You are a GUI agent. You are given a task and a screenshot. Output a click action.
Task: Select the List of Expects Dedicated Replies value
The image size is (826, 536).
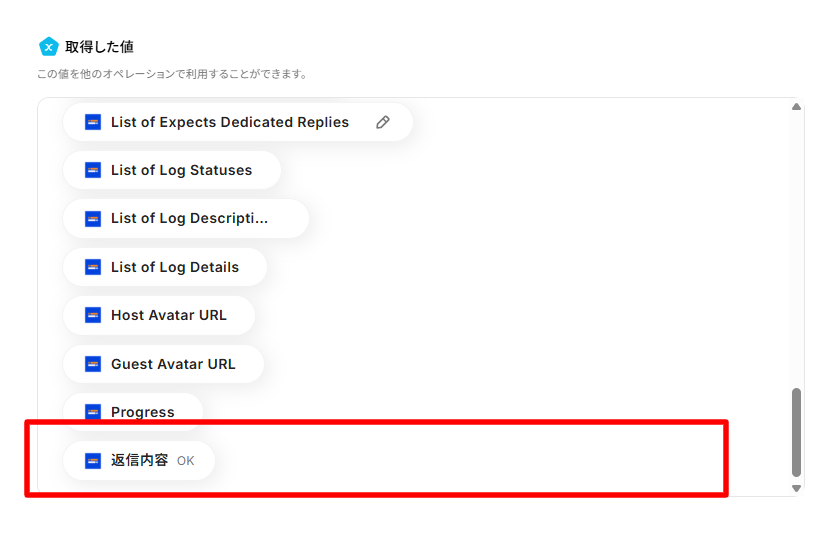[238, 122]
